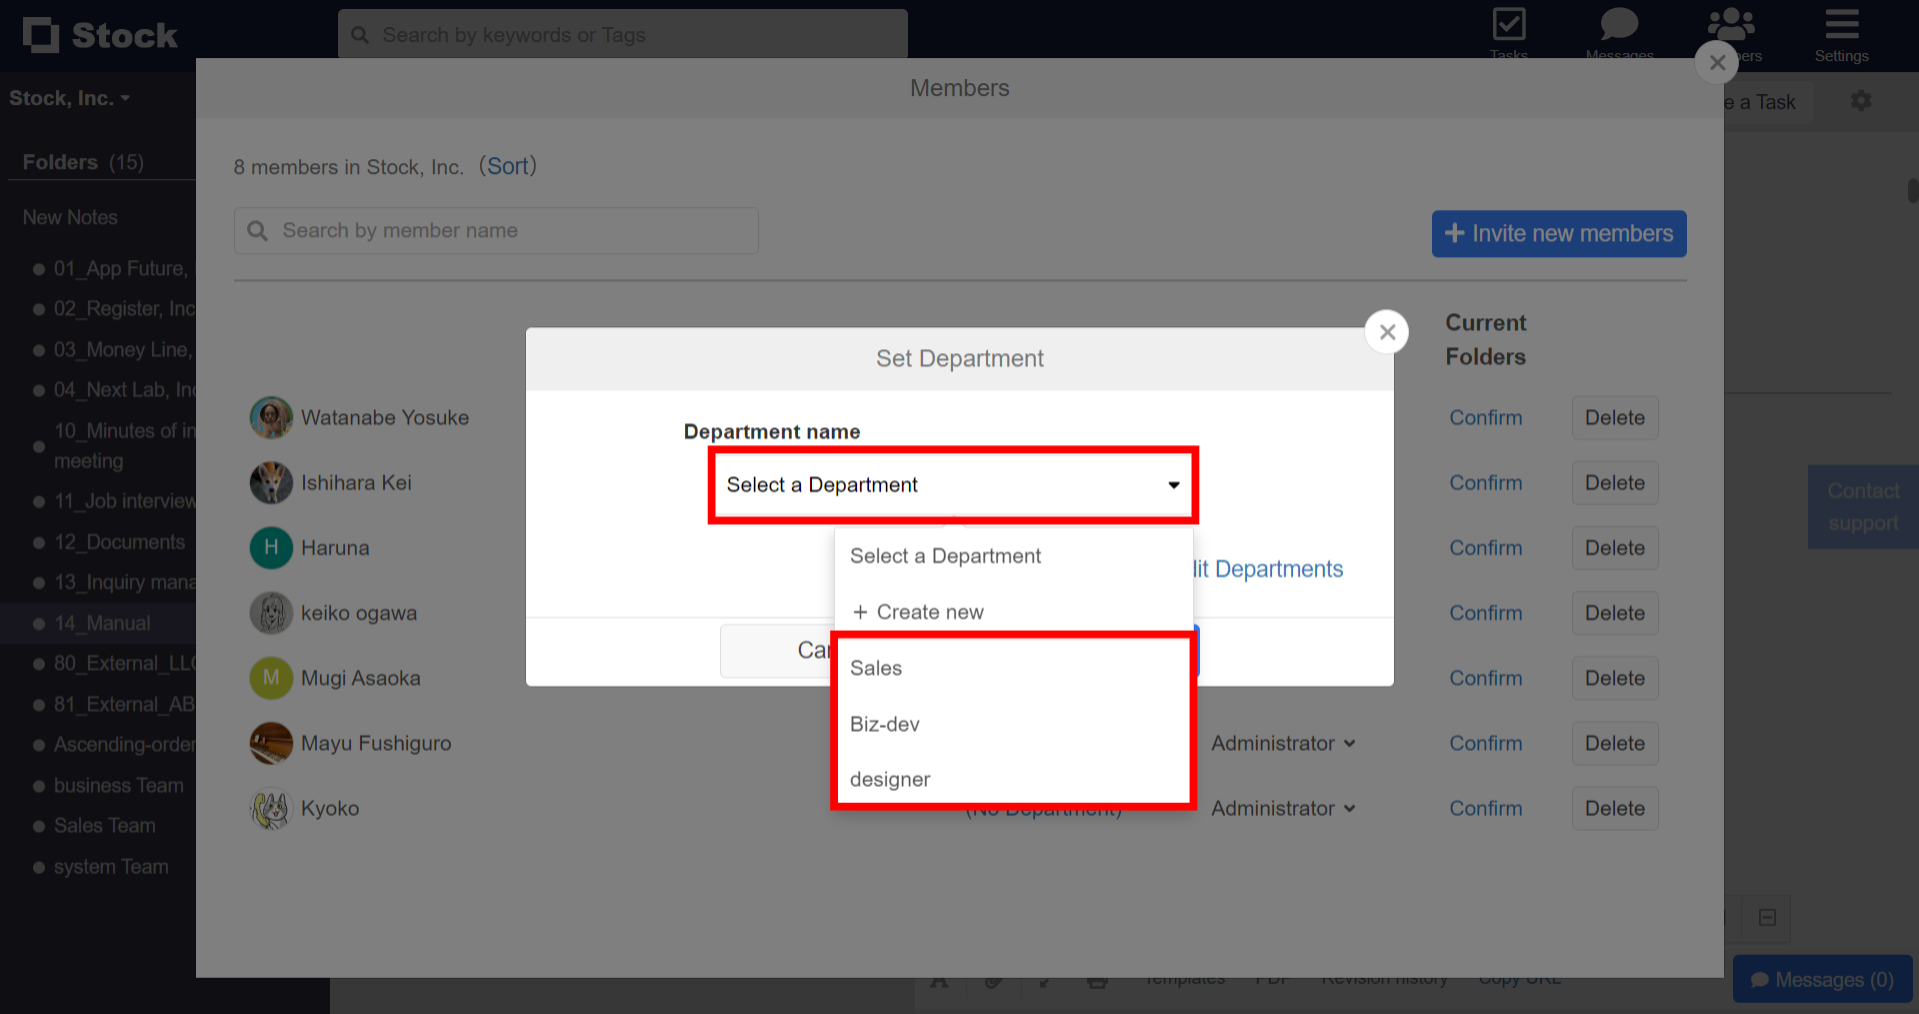The image size is (1919, 1014).
Task: Click the Sort link next to member count
Action: [x=508, y=166]
